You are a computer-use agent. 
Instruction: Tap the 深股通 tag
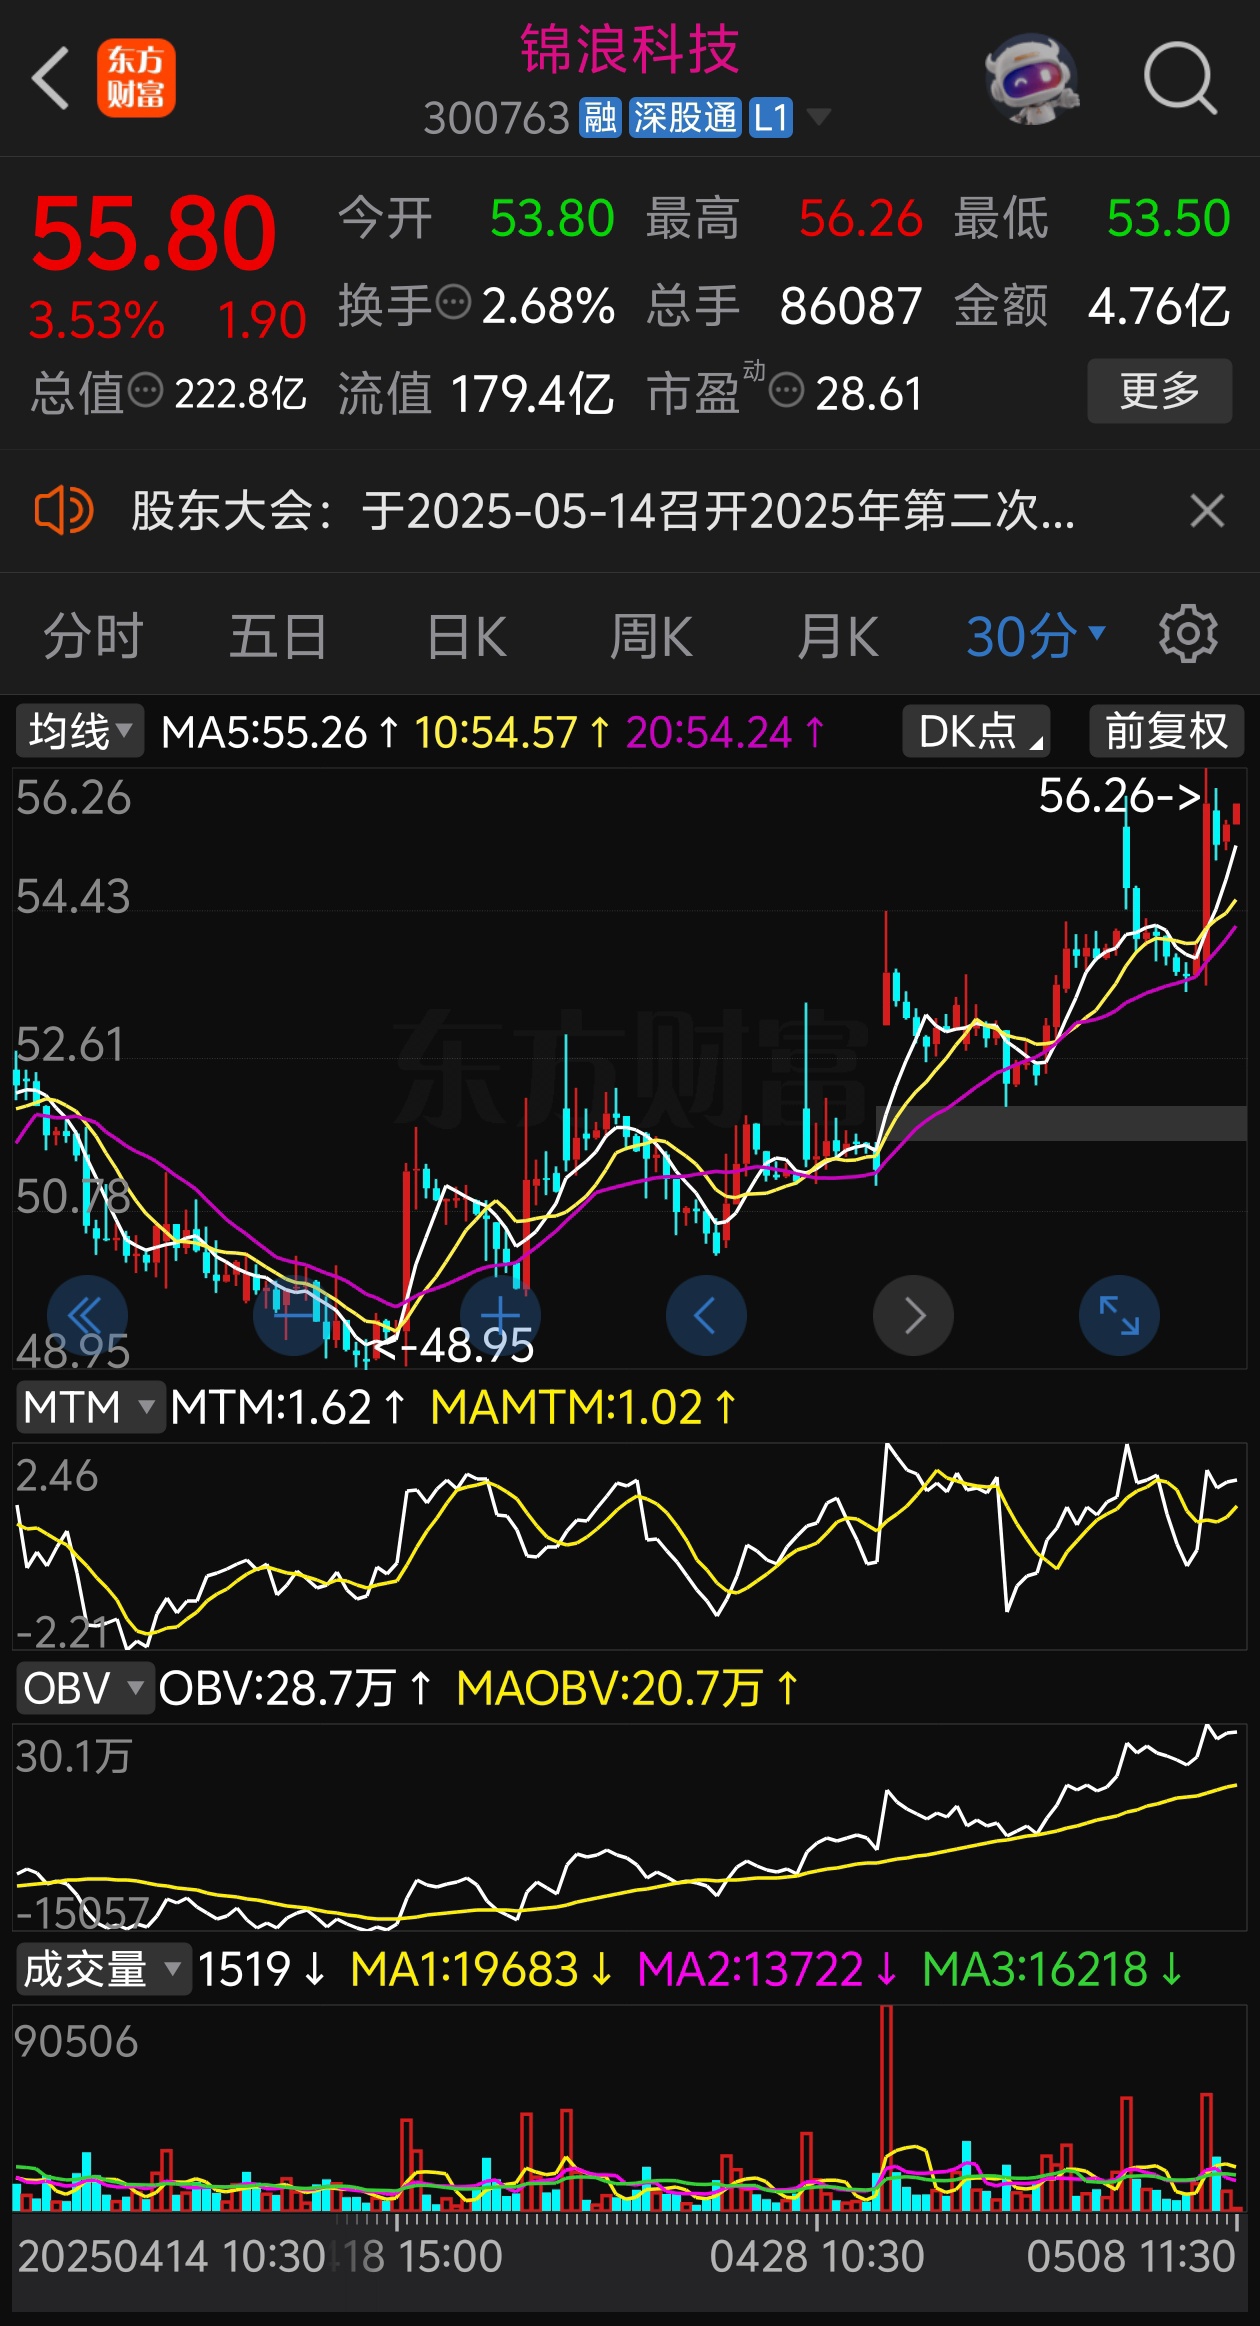685,118
